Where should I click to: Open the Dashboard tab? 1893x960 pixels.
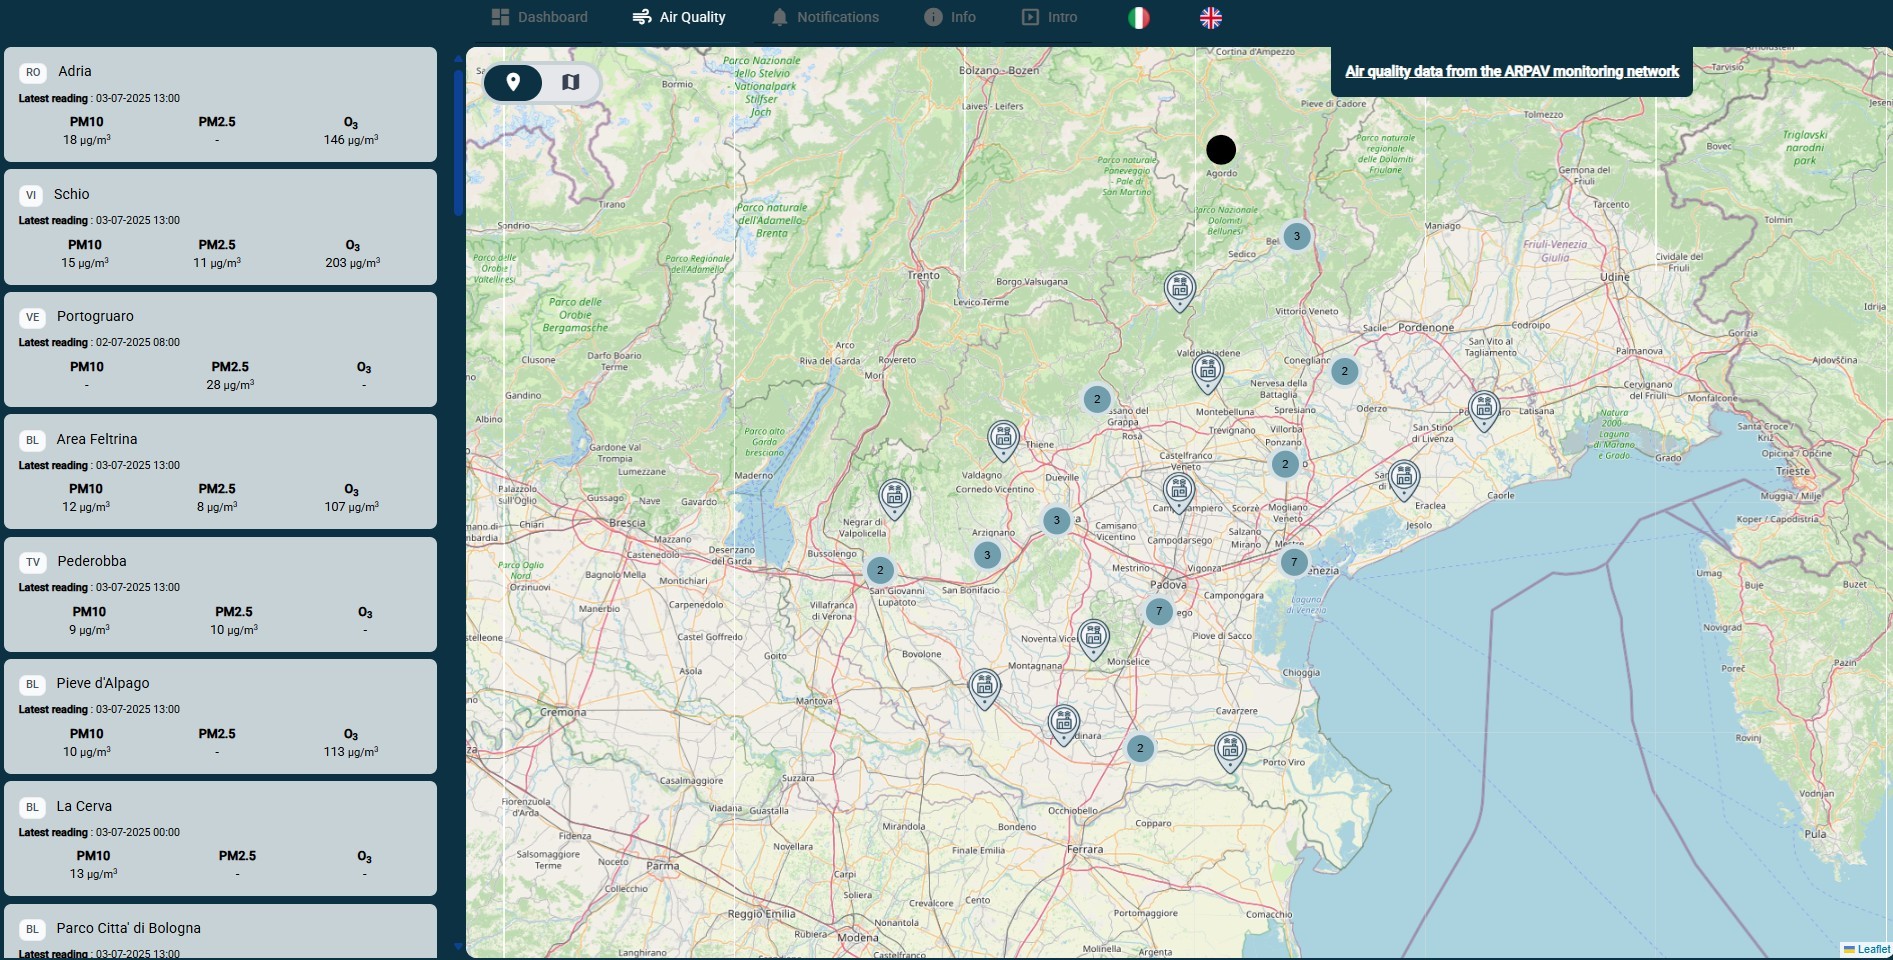pos(540,17)
